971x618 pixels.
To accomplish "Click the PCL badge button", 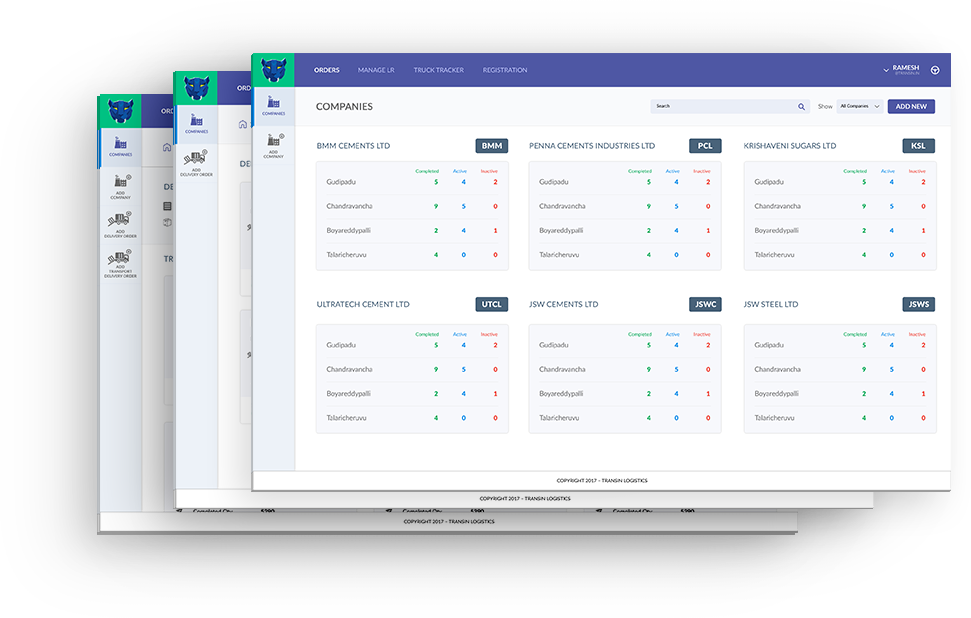I will pos(705,146).
